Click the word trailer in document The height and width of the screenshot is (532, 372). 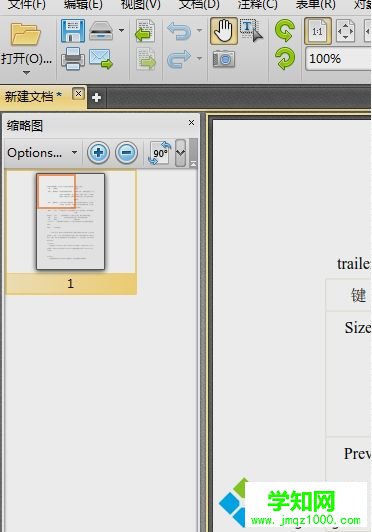[354, 264]
